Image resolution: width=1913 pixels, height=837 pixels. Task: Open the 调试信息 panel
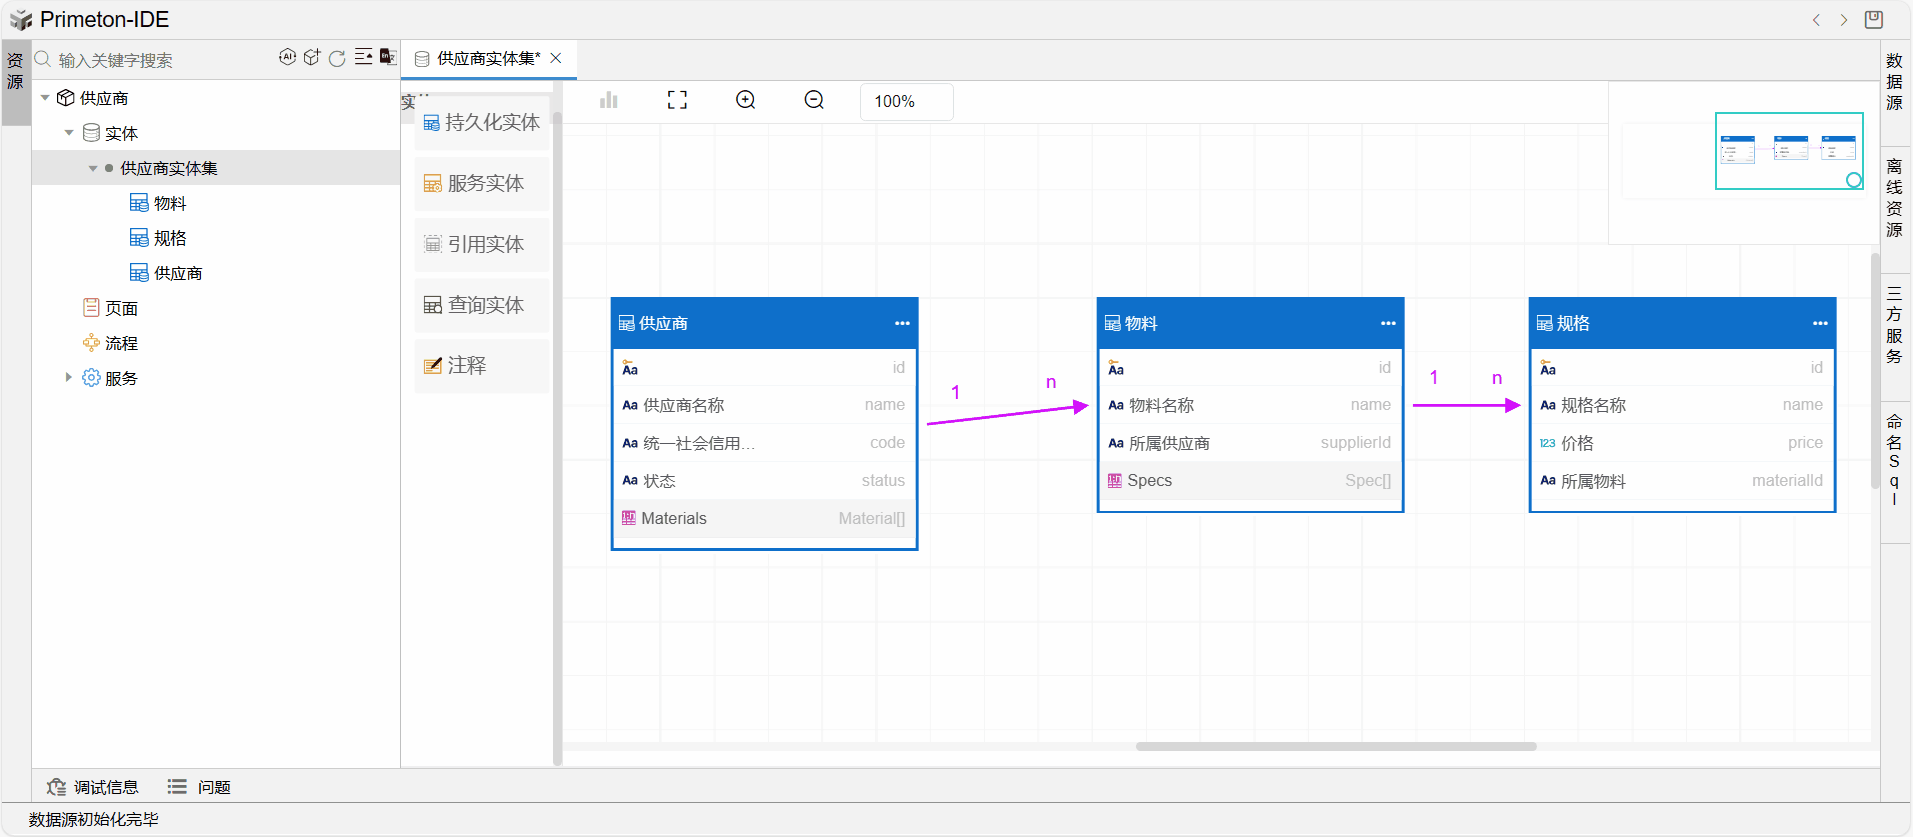[93, 787]
